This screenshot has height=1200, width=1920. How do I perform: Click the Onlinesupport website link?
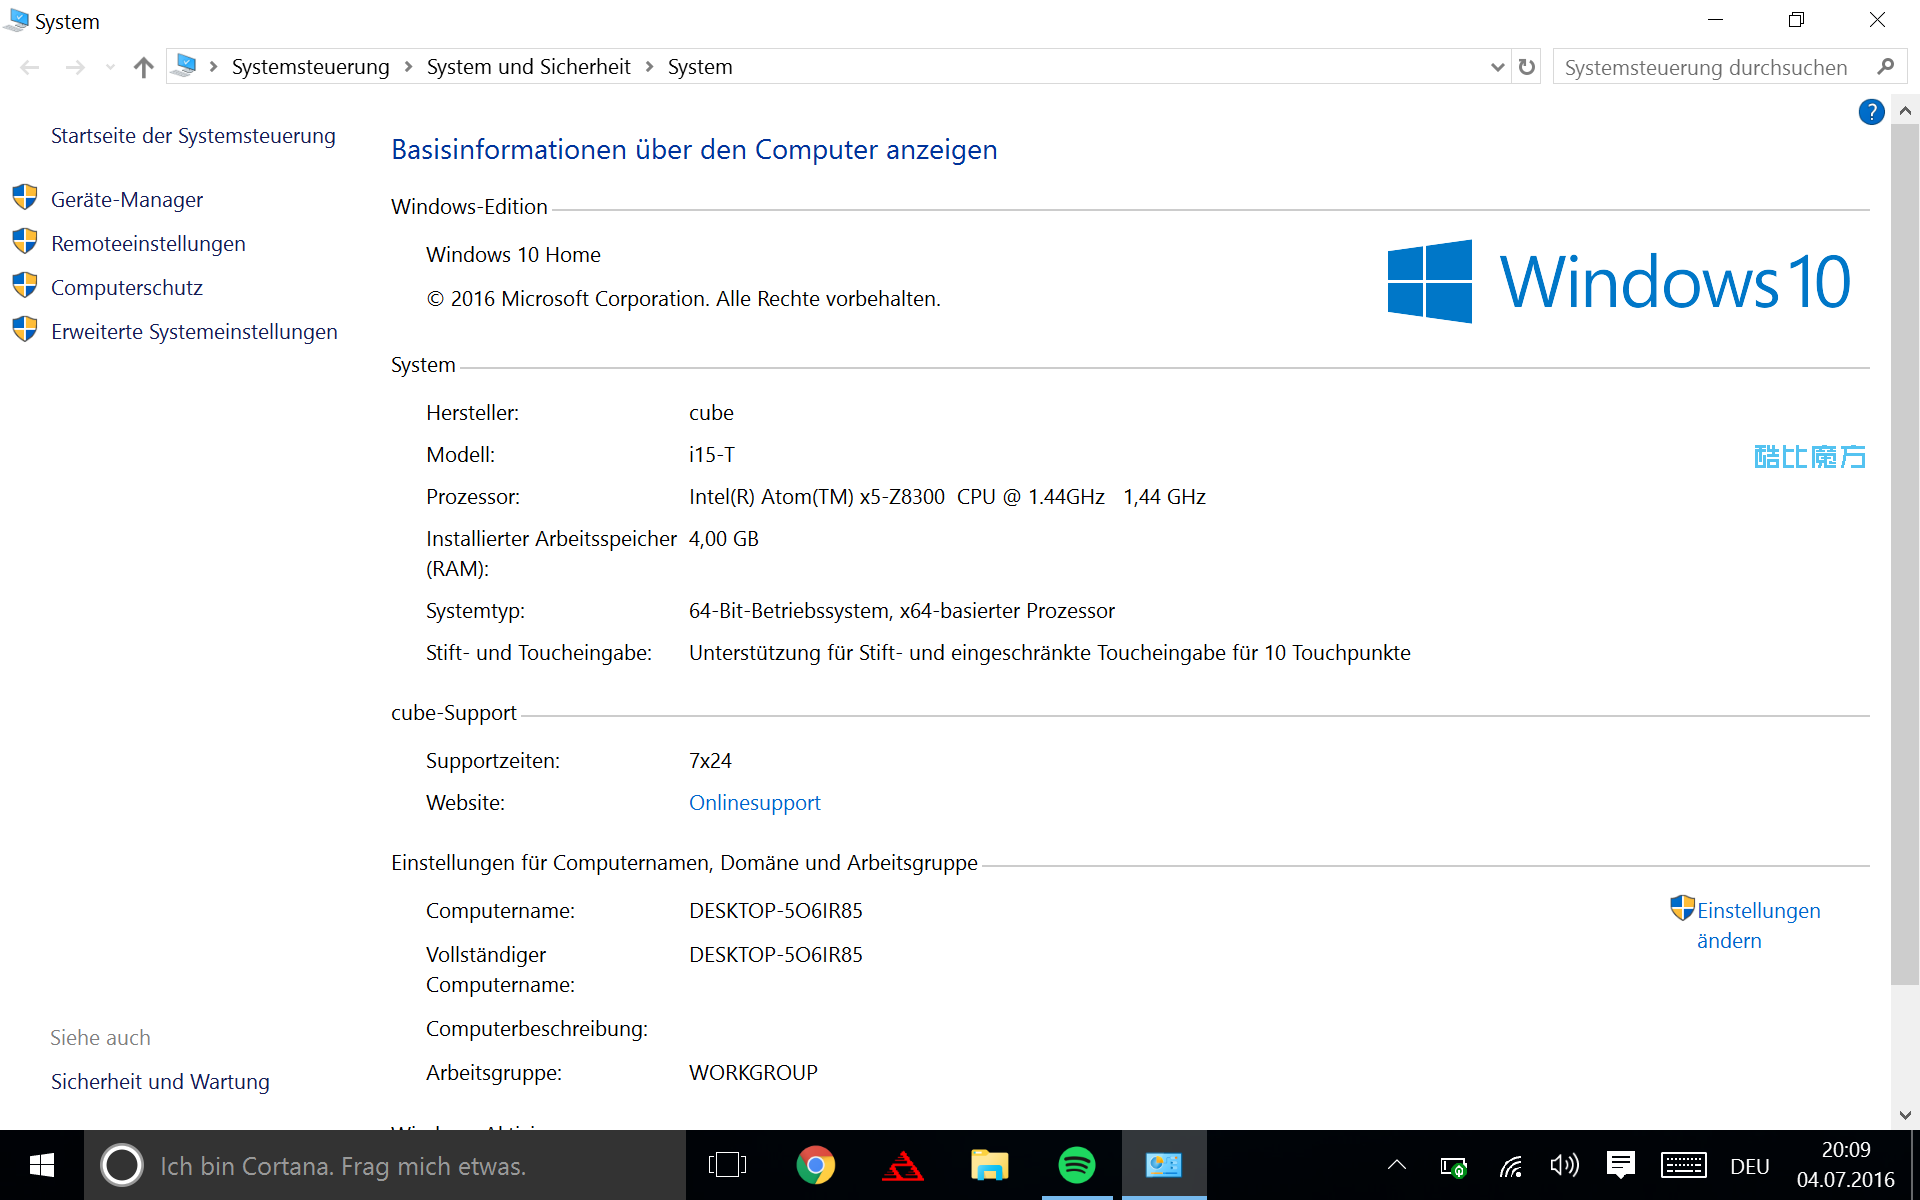tap(754, 803)
